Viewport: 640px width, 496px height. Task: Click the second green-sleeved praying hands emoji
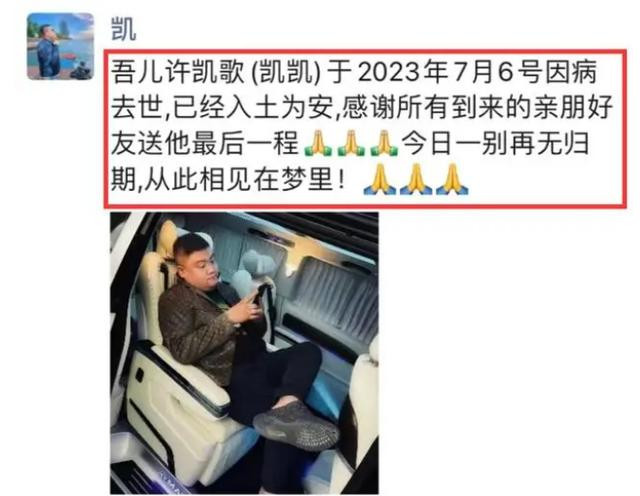(x=351, y=144)
